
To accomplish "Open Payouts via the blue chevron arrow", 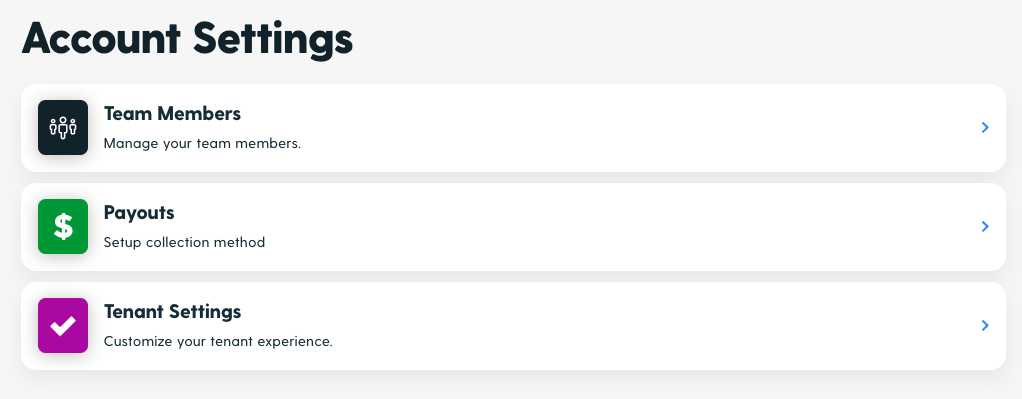I will pyautogui.click(x=985, y=226).
